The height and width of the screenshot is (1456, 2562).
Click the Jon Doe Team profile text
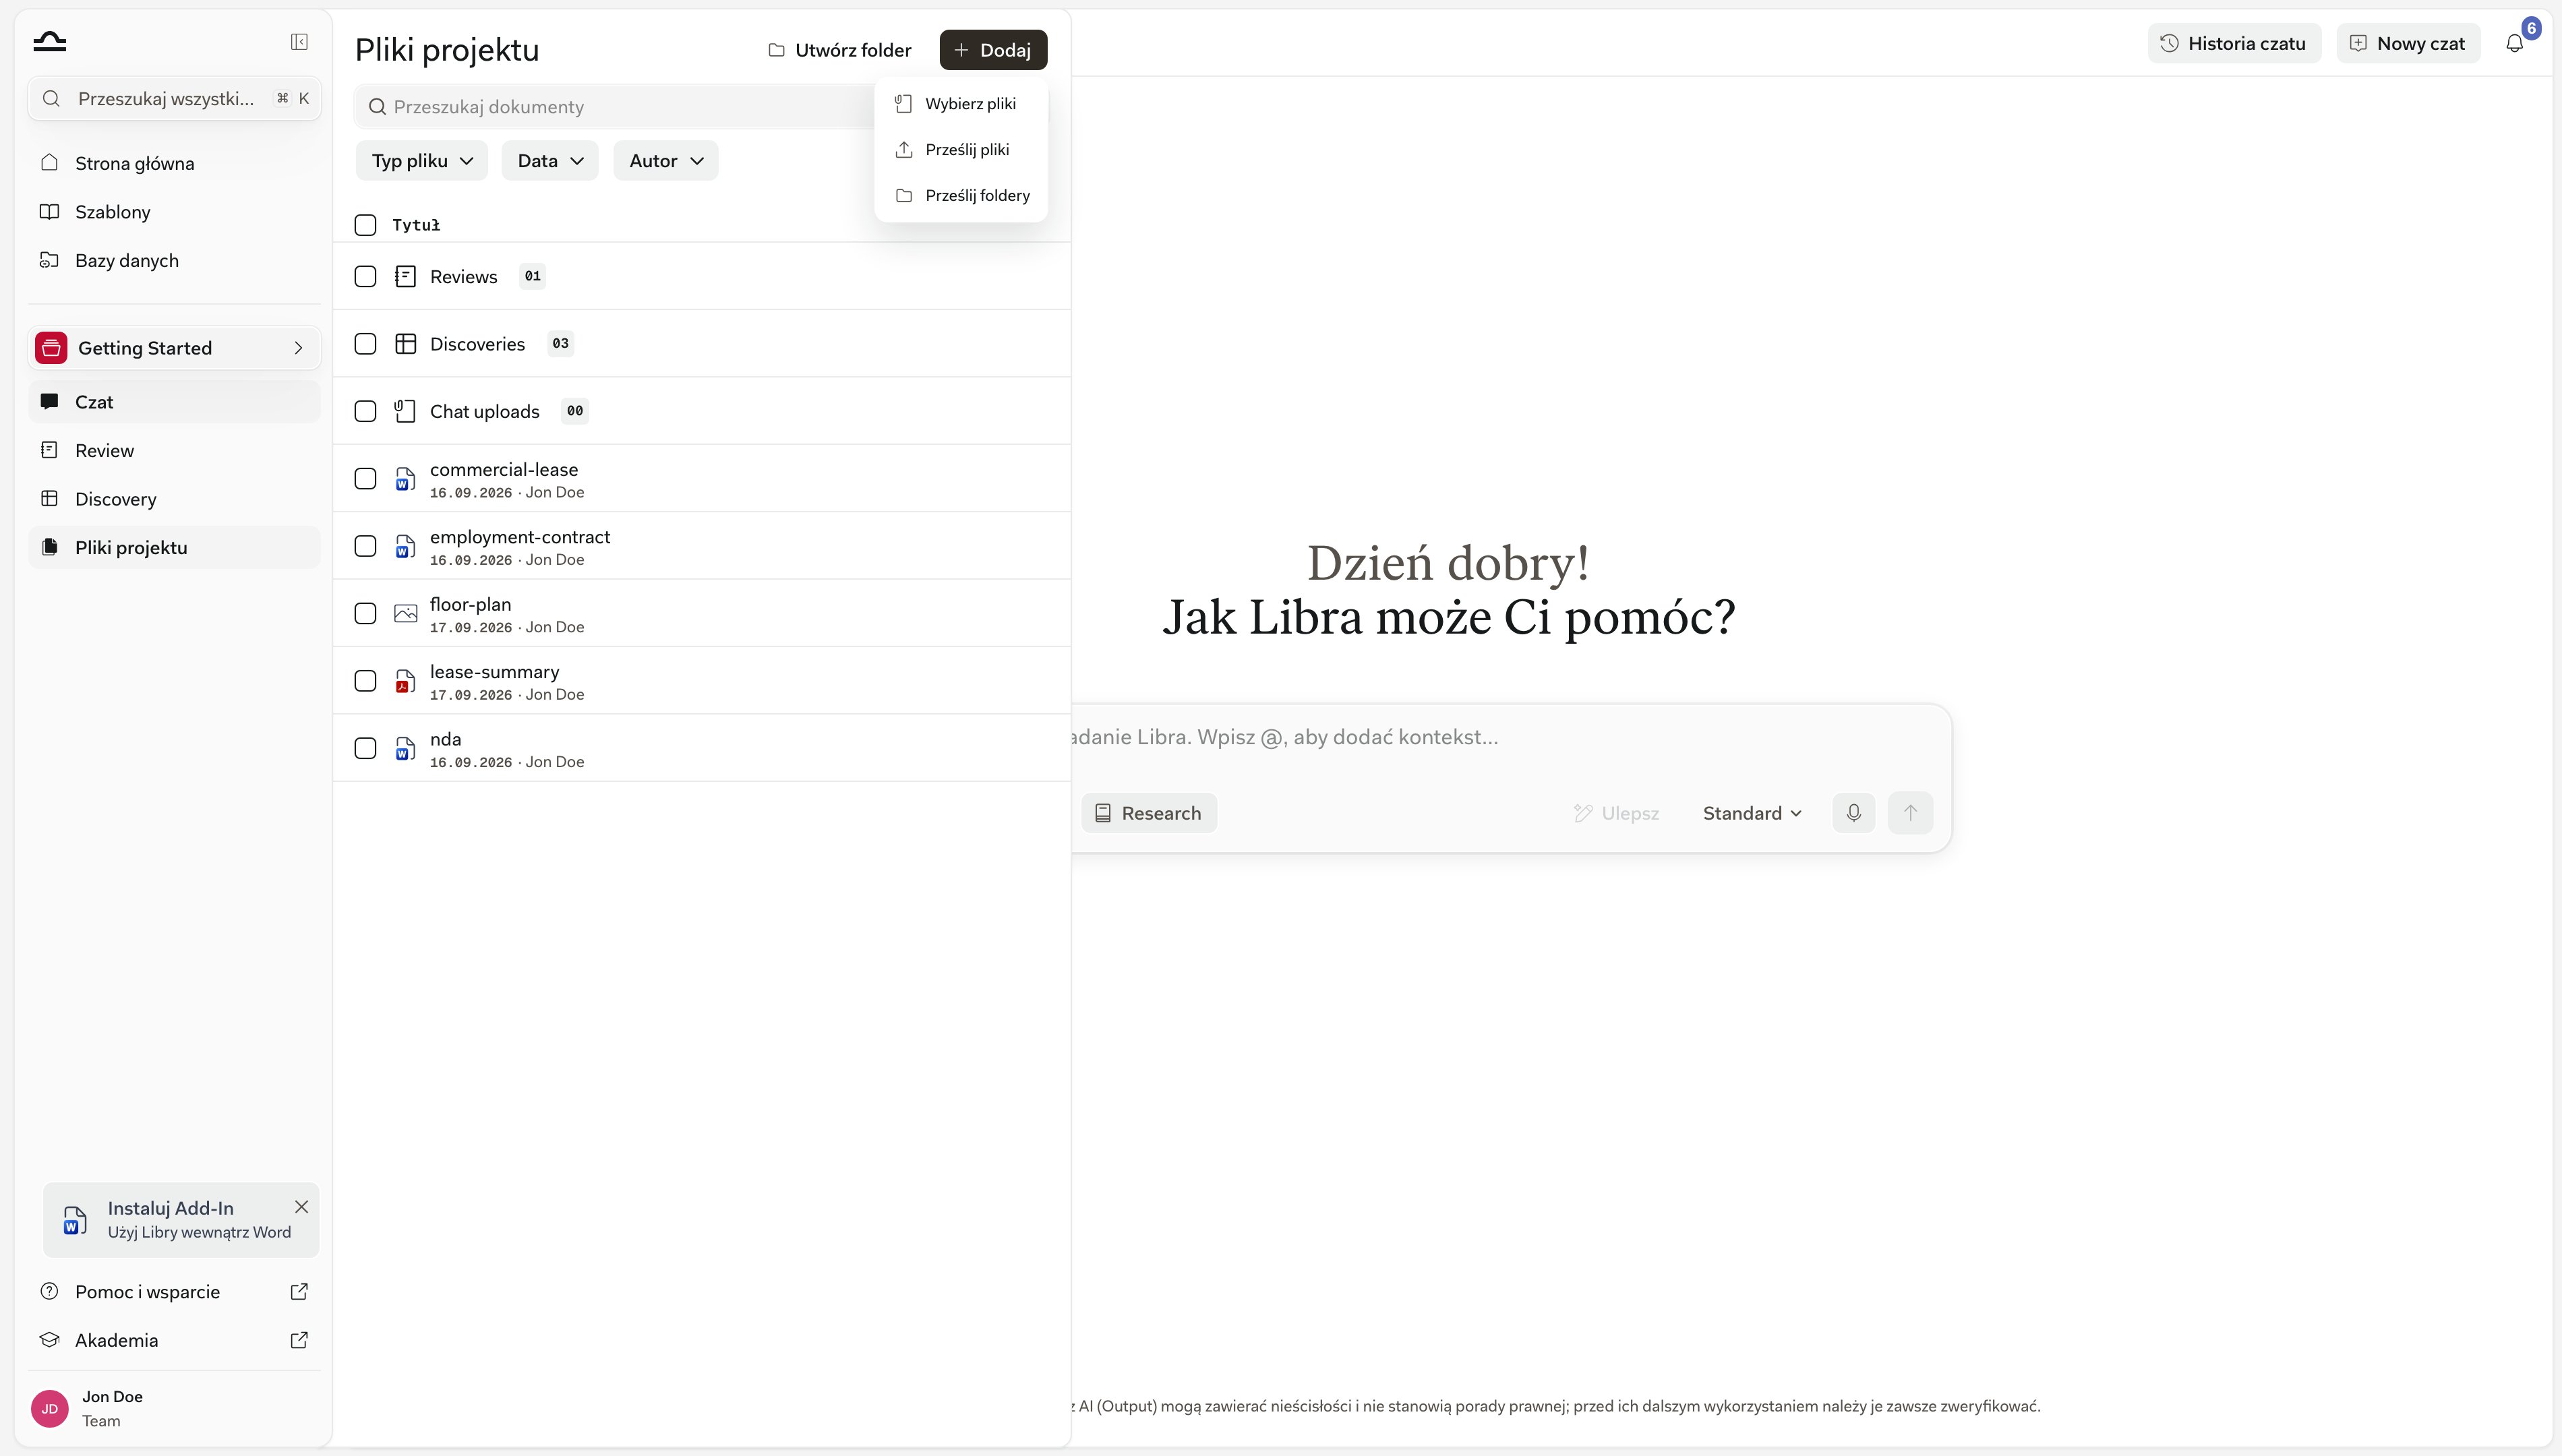click(112, 1408)
